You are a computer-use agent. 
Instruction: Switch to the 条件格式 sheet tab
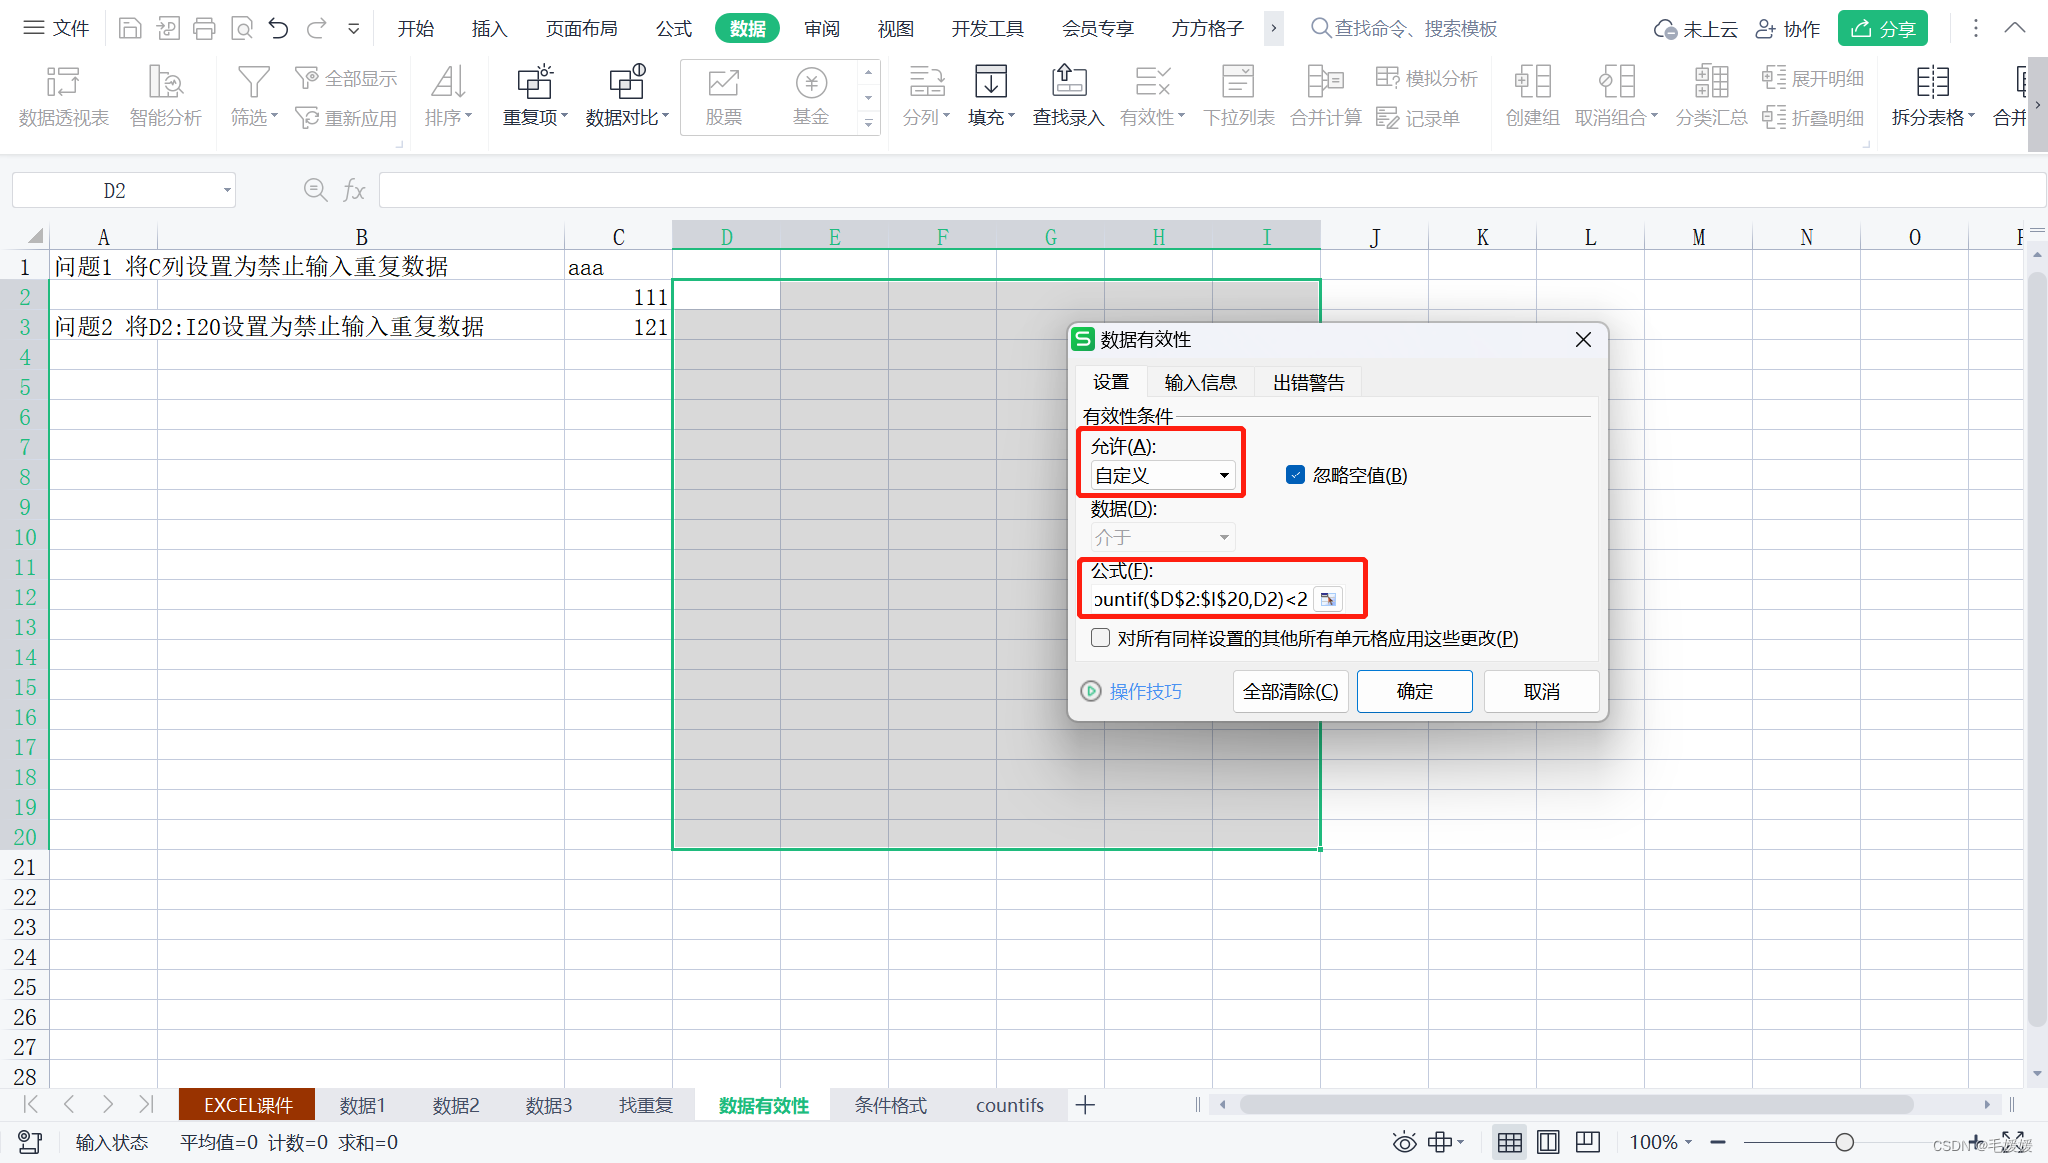(890, 1105)
